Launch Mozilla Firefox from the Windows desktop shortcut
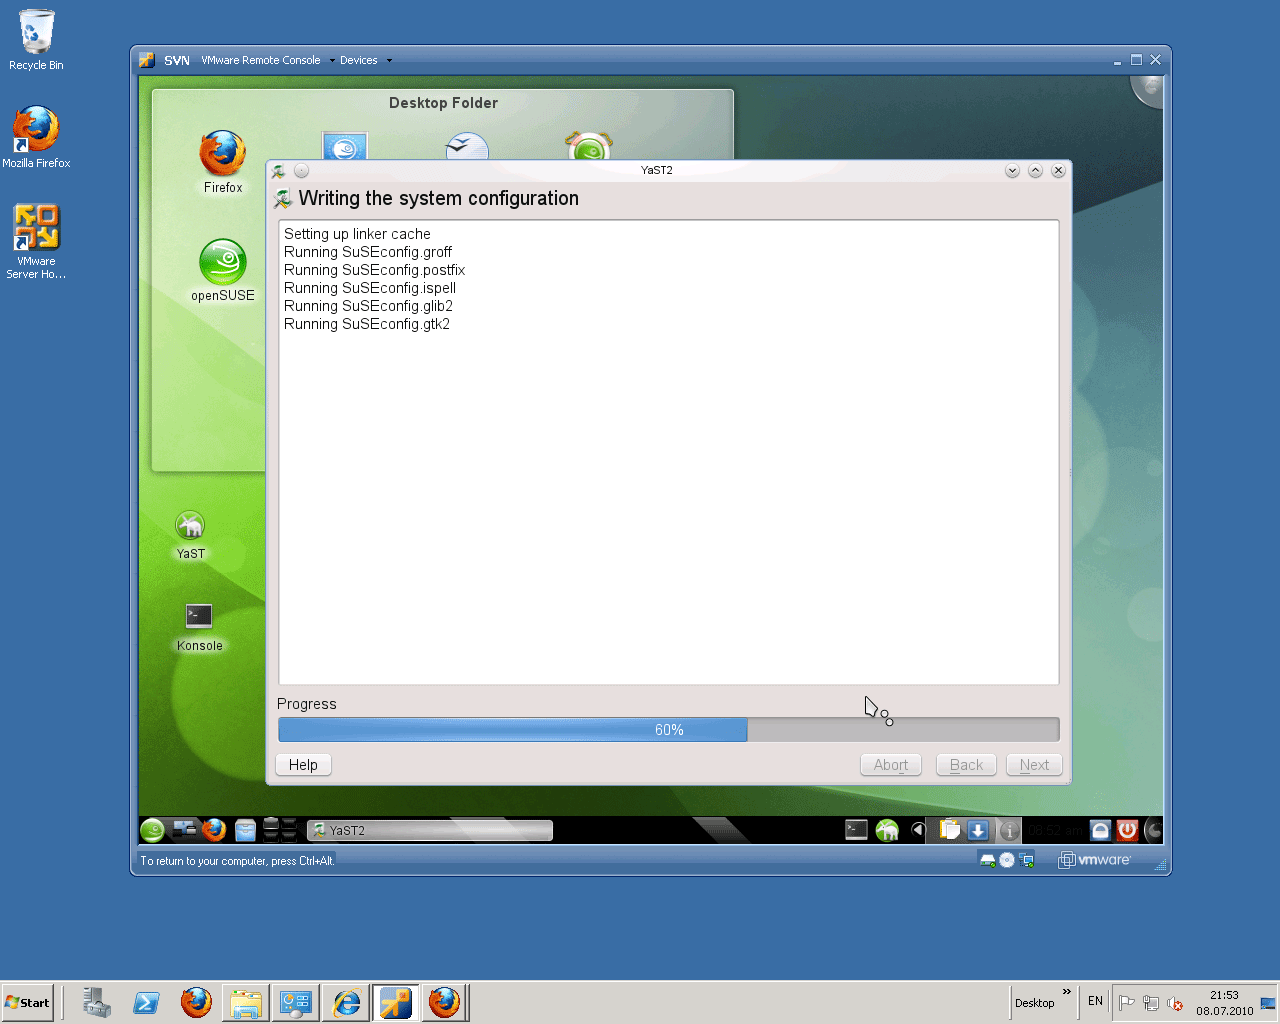 pos(36,137)
